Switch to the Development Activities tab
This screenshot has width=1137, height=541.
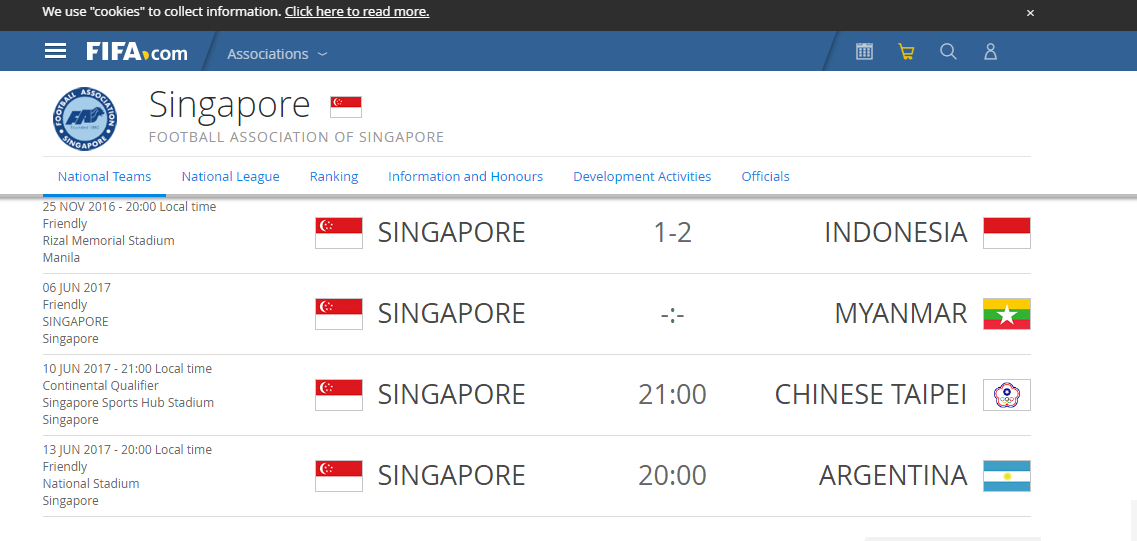pyautogui.click(x=642, y=176)
